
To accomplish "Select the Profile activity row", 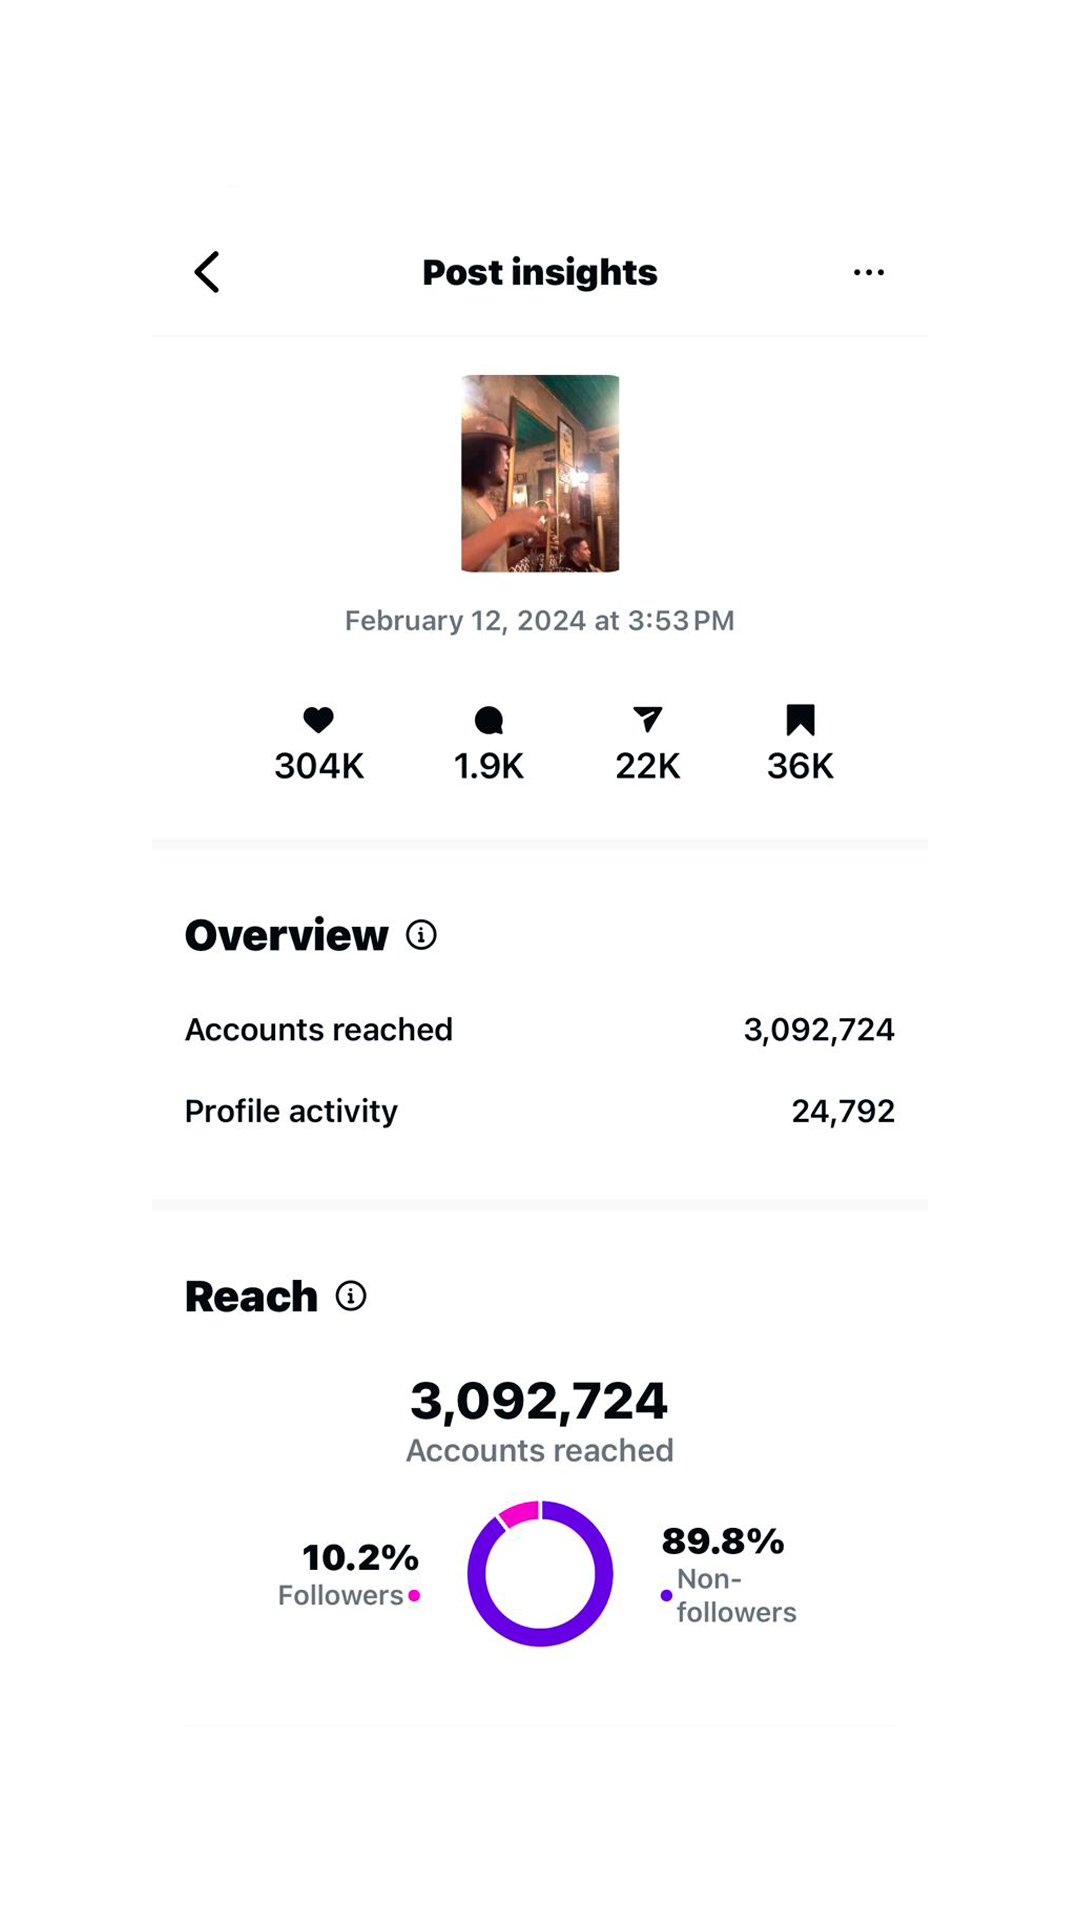I will tap(540, 1111).
